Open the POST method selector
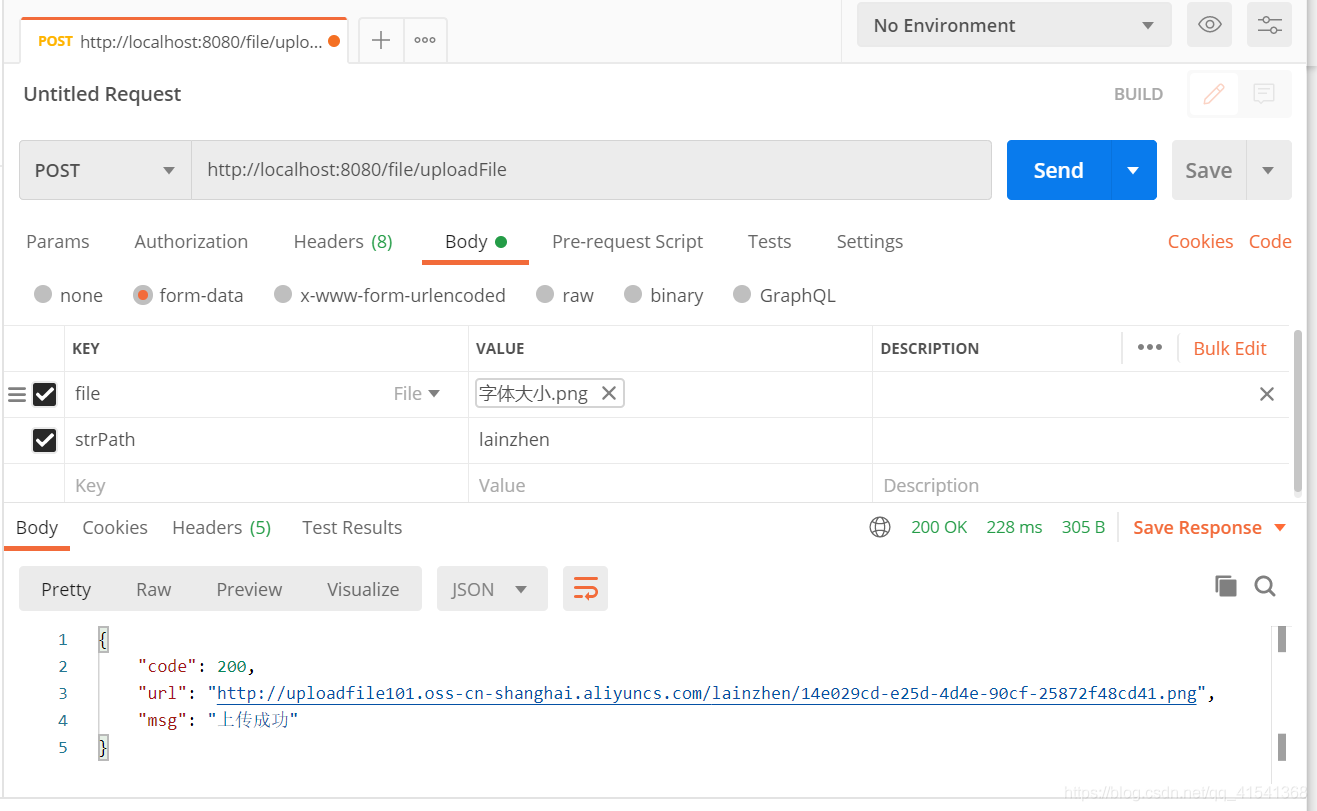The height and width of the screenshot is (811, 1317). point(103,170)
